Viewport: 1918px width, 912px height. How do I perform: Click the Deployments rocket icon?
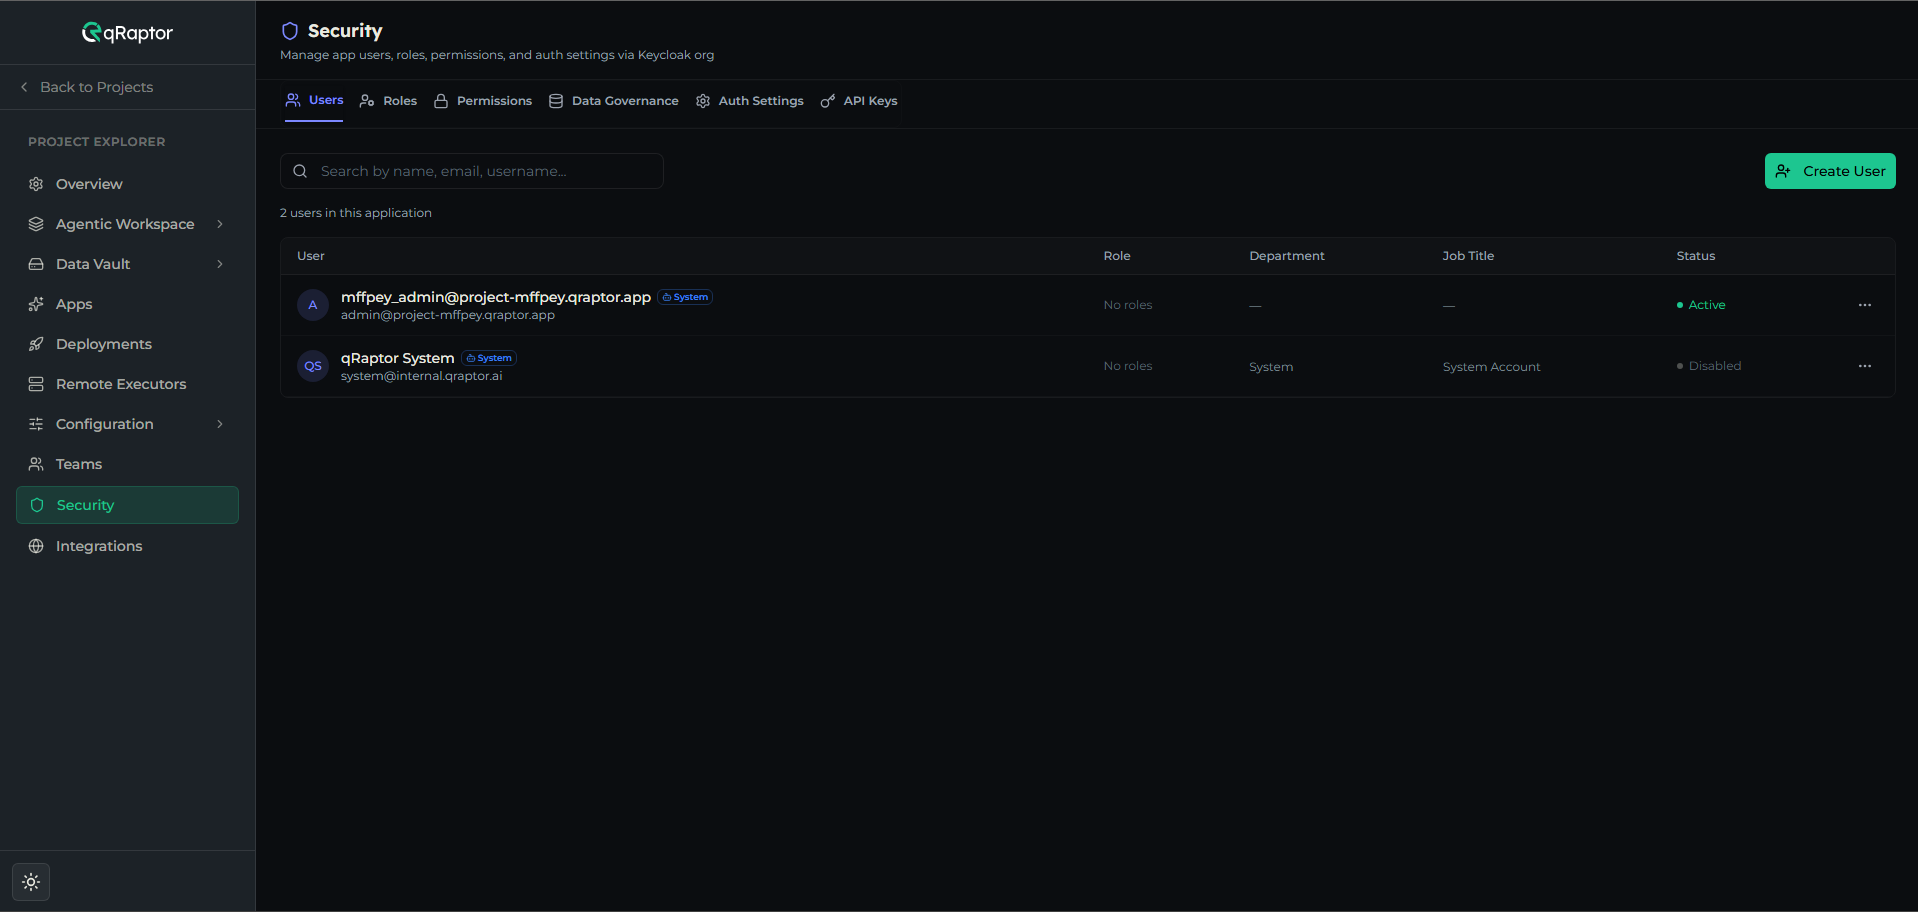[36, 344]
